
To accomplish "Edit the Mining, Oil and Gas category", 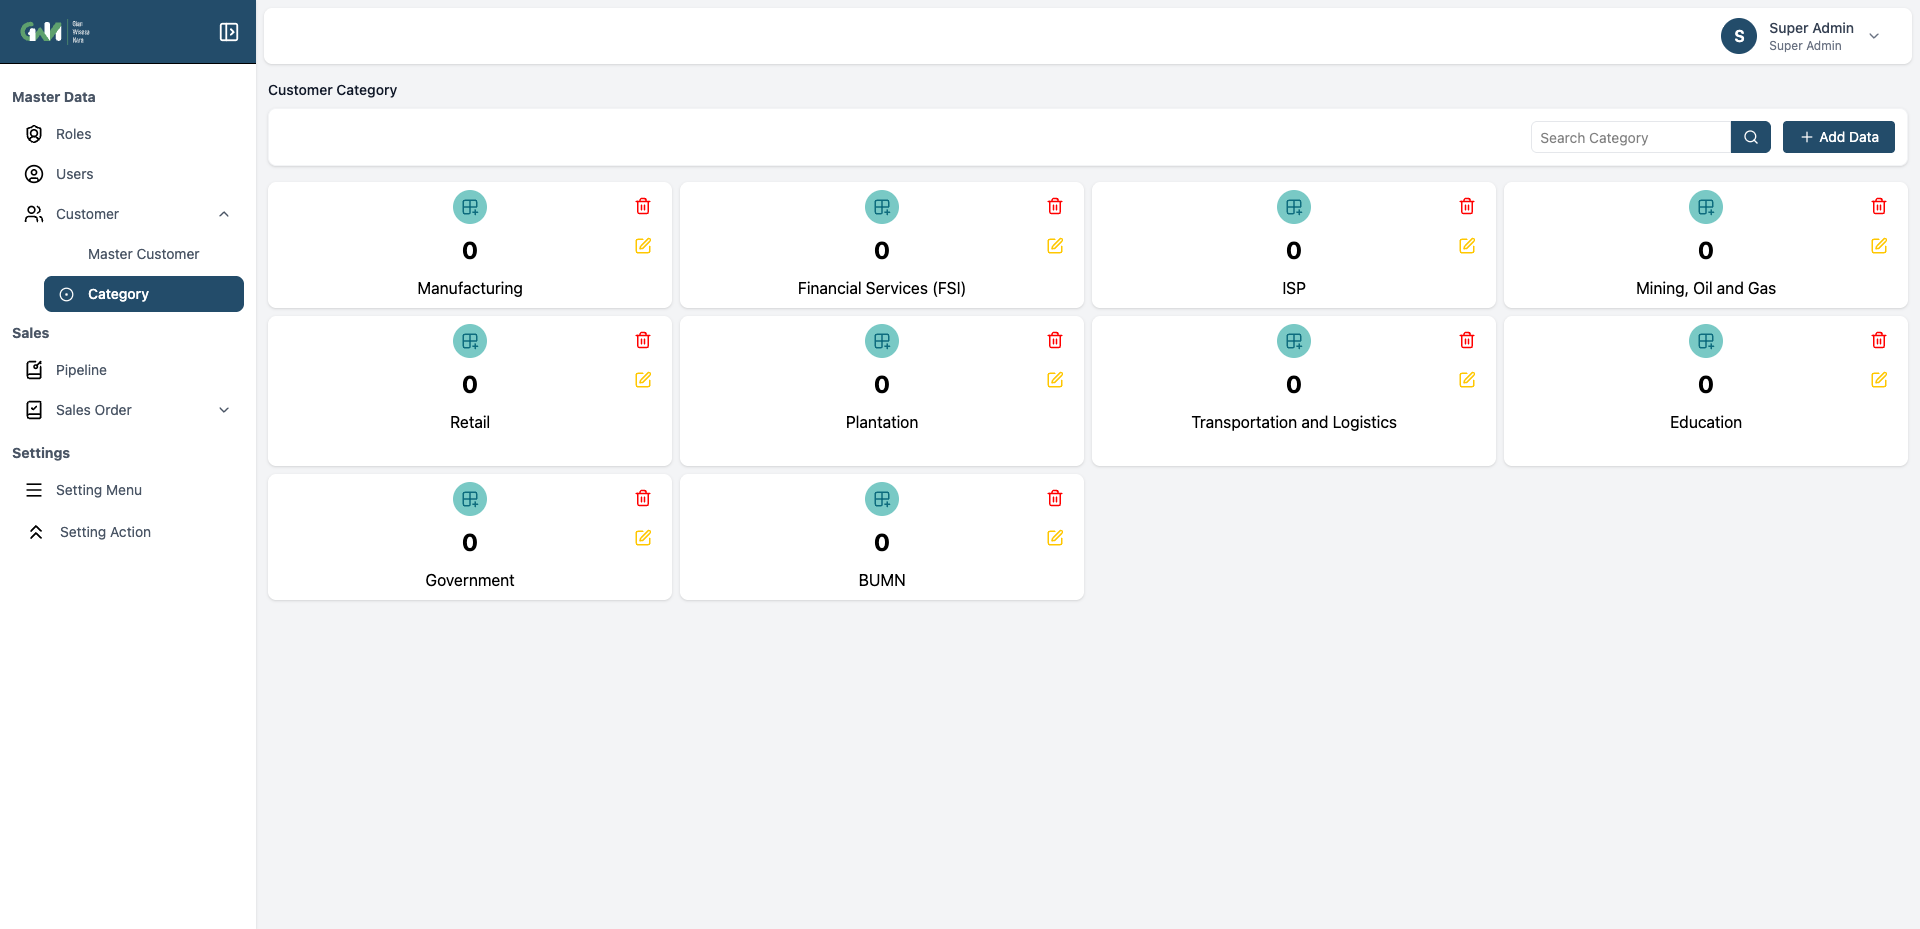I will pyautogui.click(x=1879, y=246).
